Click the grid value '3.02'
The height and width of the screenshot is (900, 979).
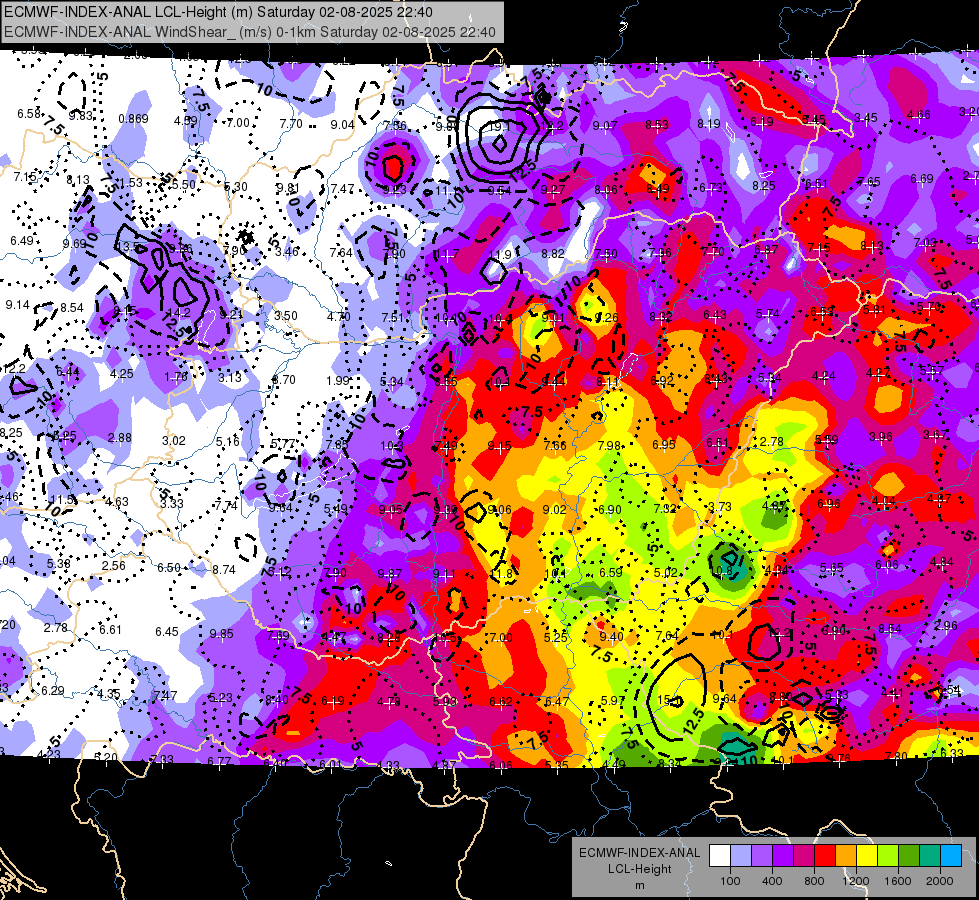[x=174, y=440]
